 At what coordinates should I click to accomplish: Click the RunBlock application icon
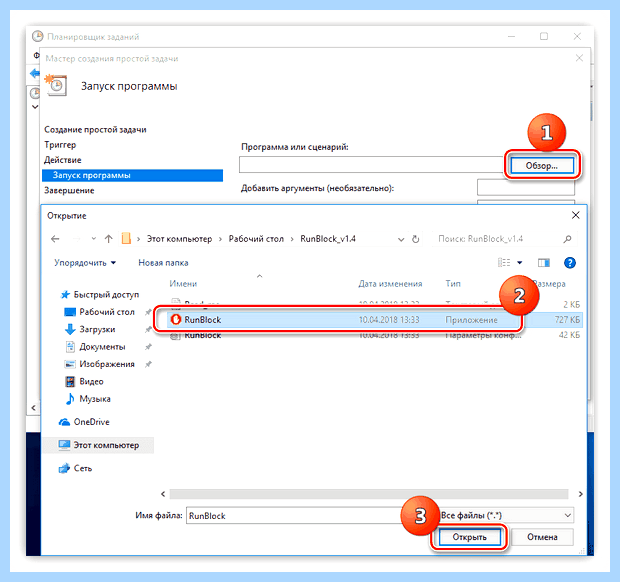tap(176, 319)
